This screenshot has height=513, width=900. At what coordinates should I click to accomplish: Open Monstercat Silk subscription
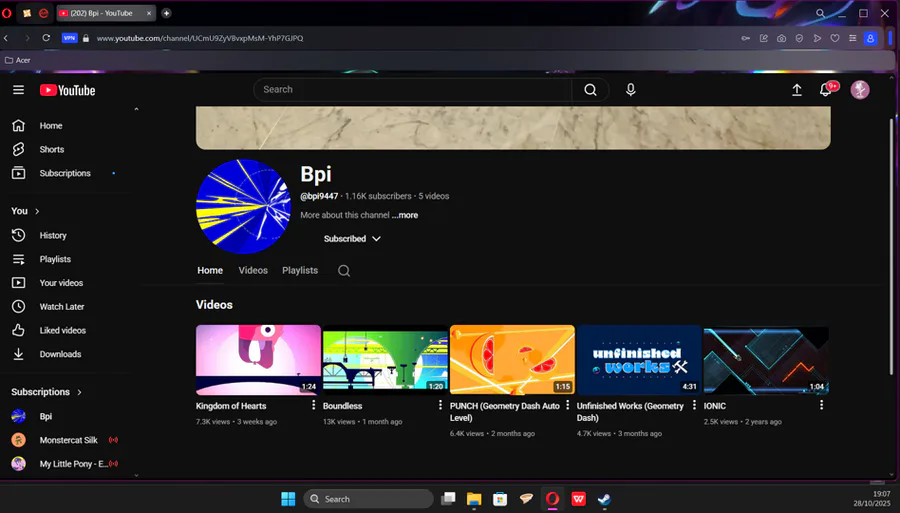coord(66,440)
